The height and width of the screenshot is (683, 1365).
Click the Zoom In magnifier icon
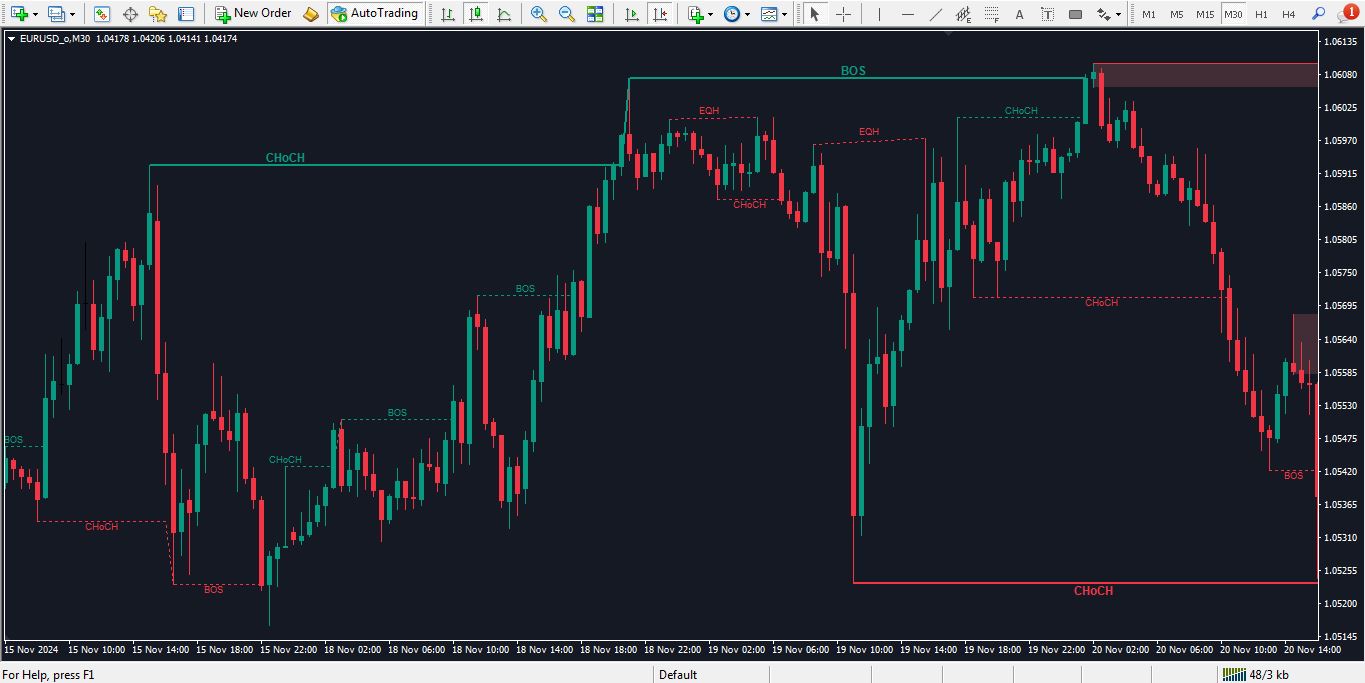(539, 14)
